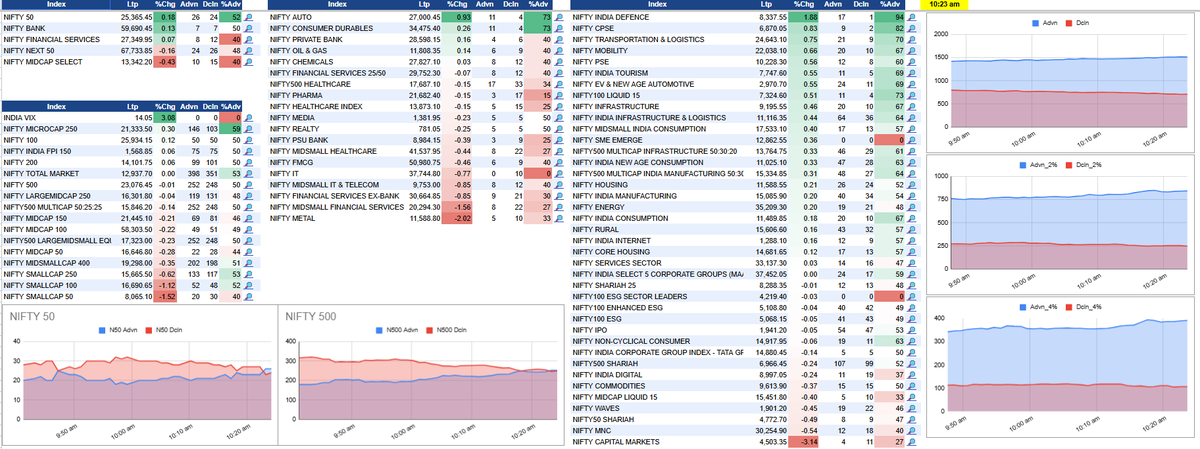The image size is (1200, 449).
Task: Open the lookup icon in the NIFTY CPSE row
Action: [x=913, y=29]
